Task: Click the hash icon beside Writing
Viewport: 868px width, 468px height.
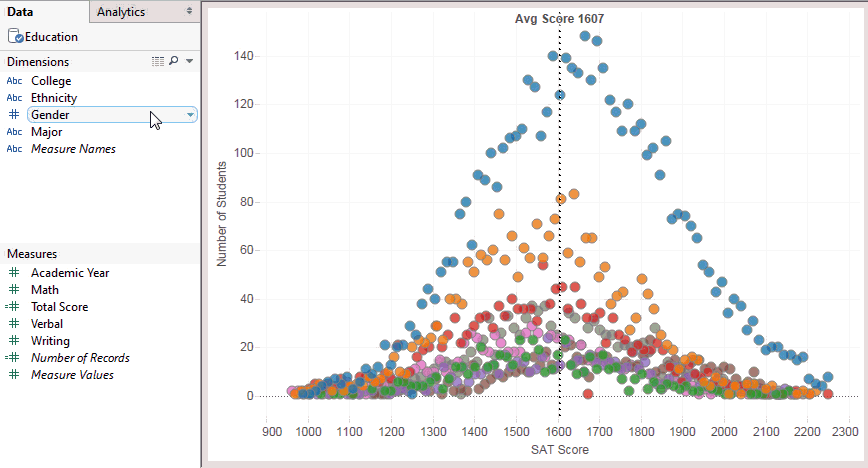Action: 14,341
